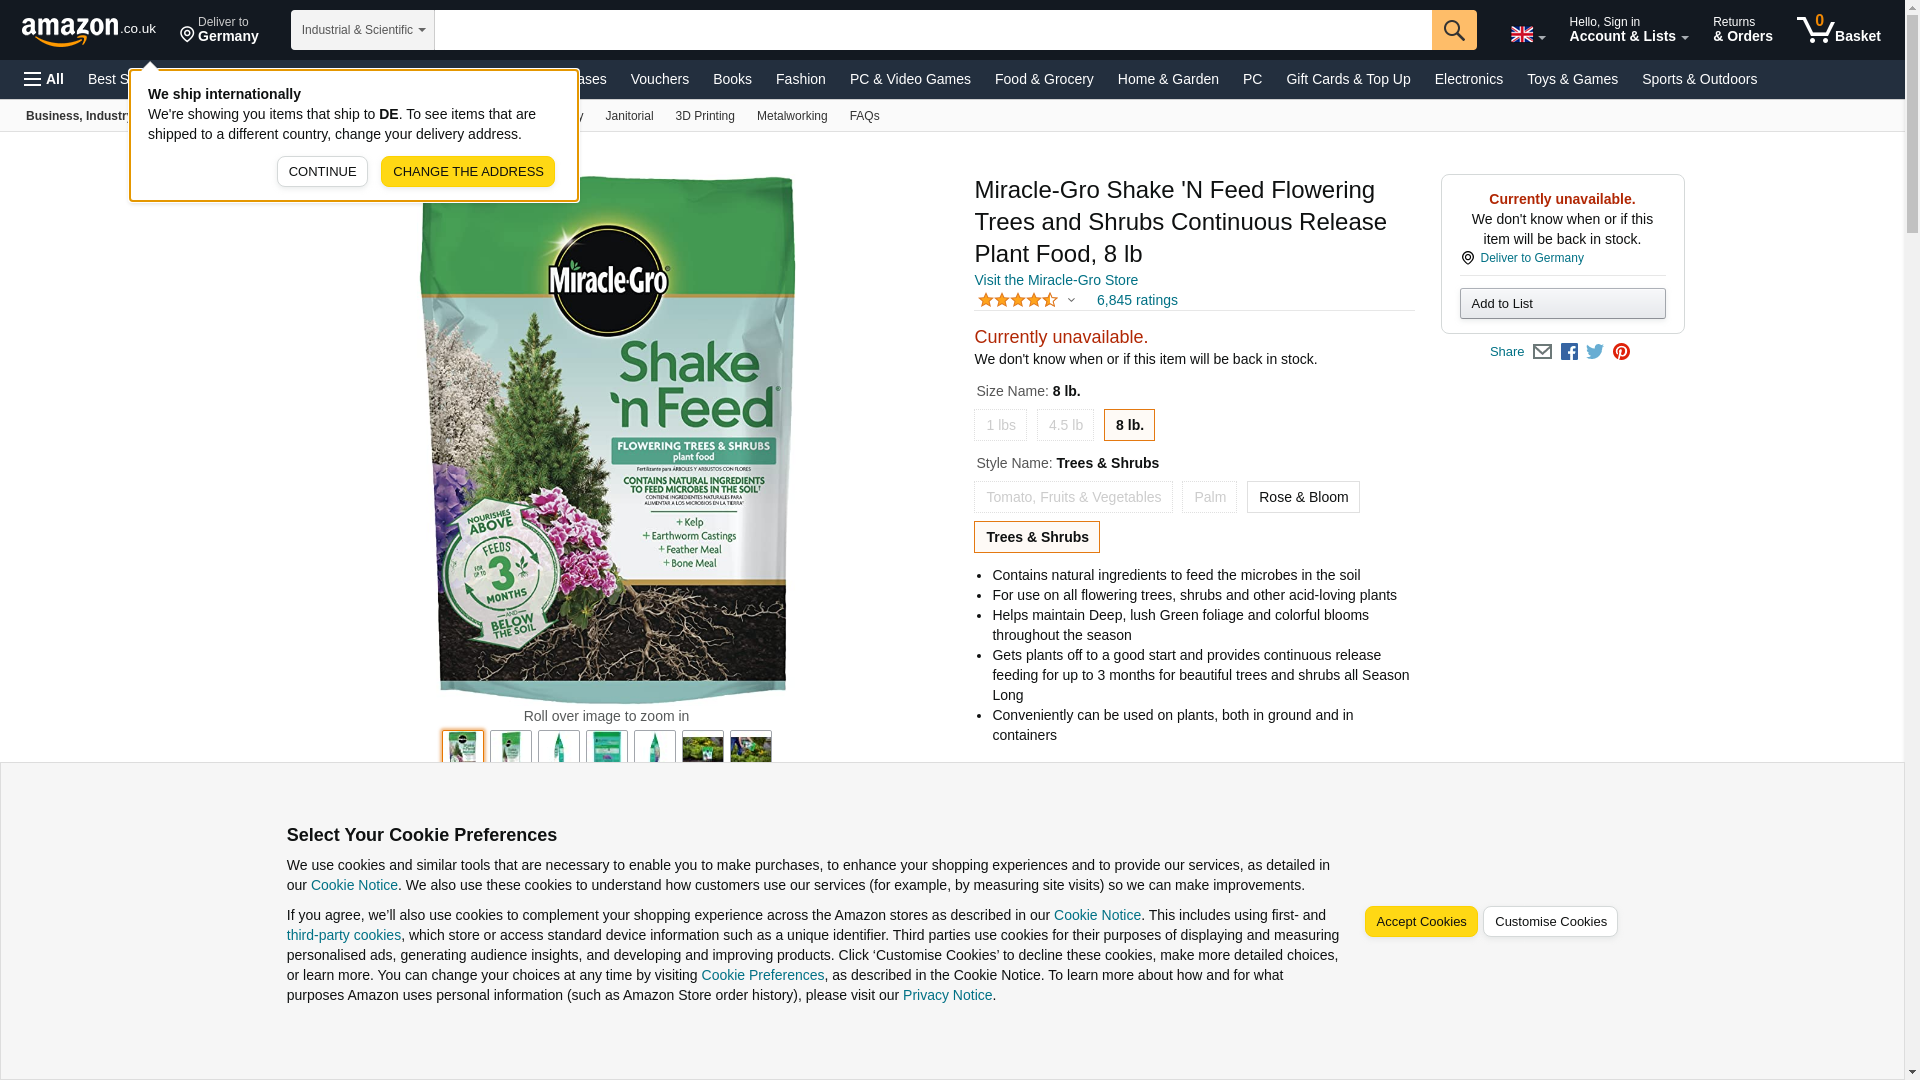This screenshot has width=1920, height=1080.
Task: Share product on Pinterest icon
Action: [x=1621, y=352]
